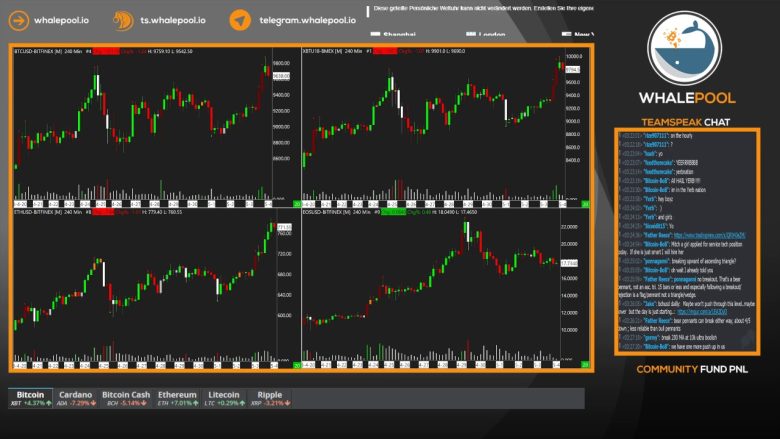Viewport: 780px width, 439px height.
Task: Click the Telegram paper plane icon
Action: (239, 20)
